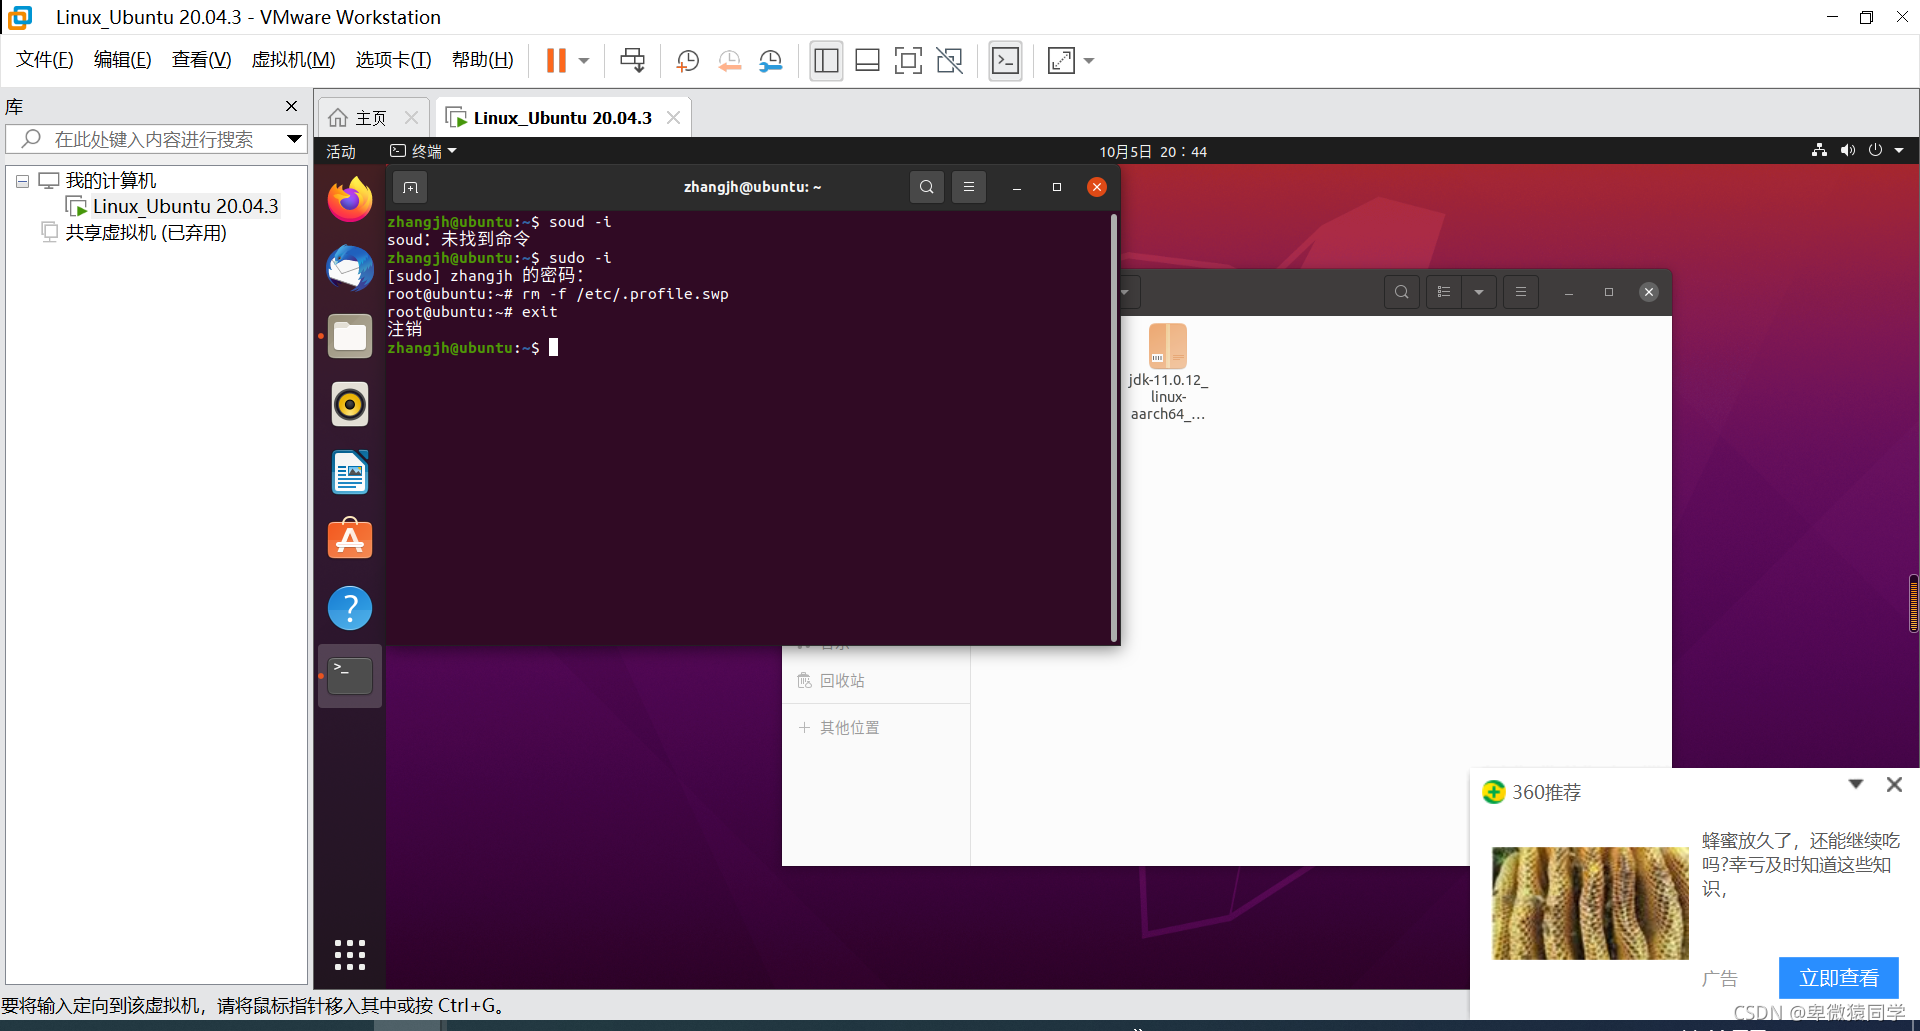
Task: Open the terminal hamburger menu
Action: click(x=969, y=187)
